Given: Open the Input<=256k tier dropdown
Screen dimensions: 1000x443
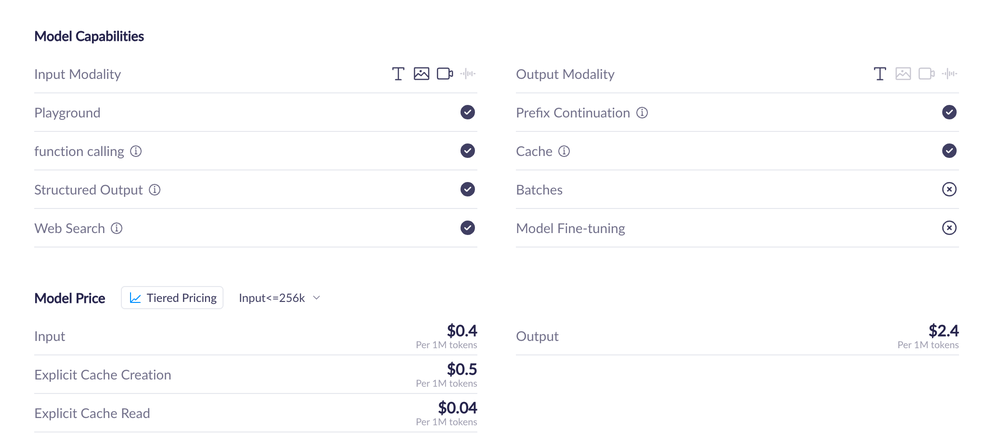Looking at the screenshot, I should [280, 298].
